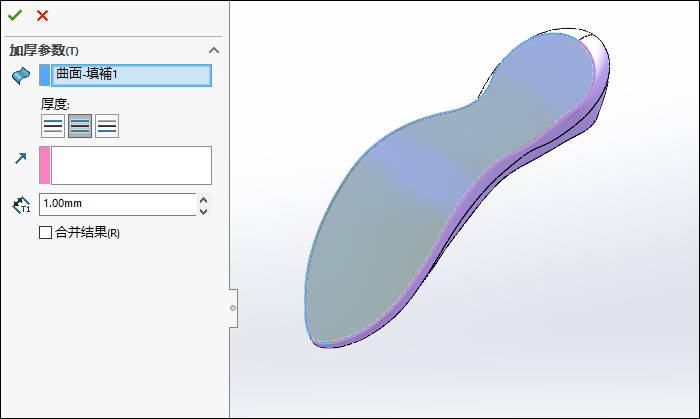Collapse the 加厚参数 section chevron
Image resolution: width=700 pixels, height=419 pixels.
point(214,50)
